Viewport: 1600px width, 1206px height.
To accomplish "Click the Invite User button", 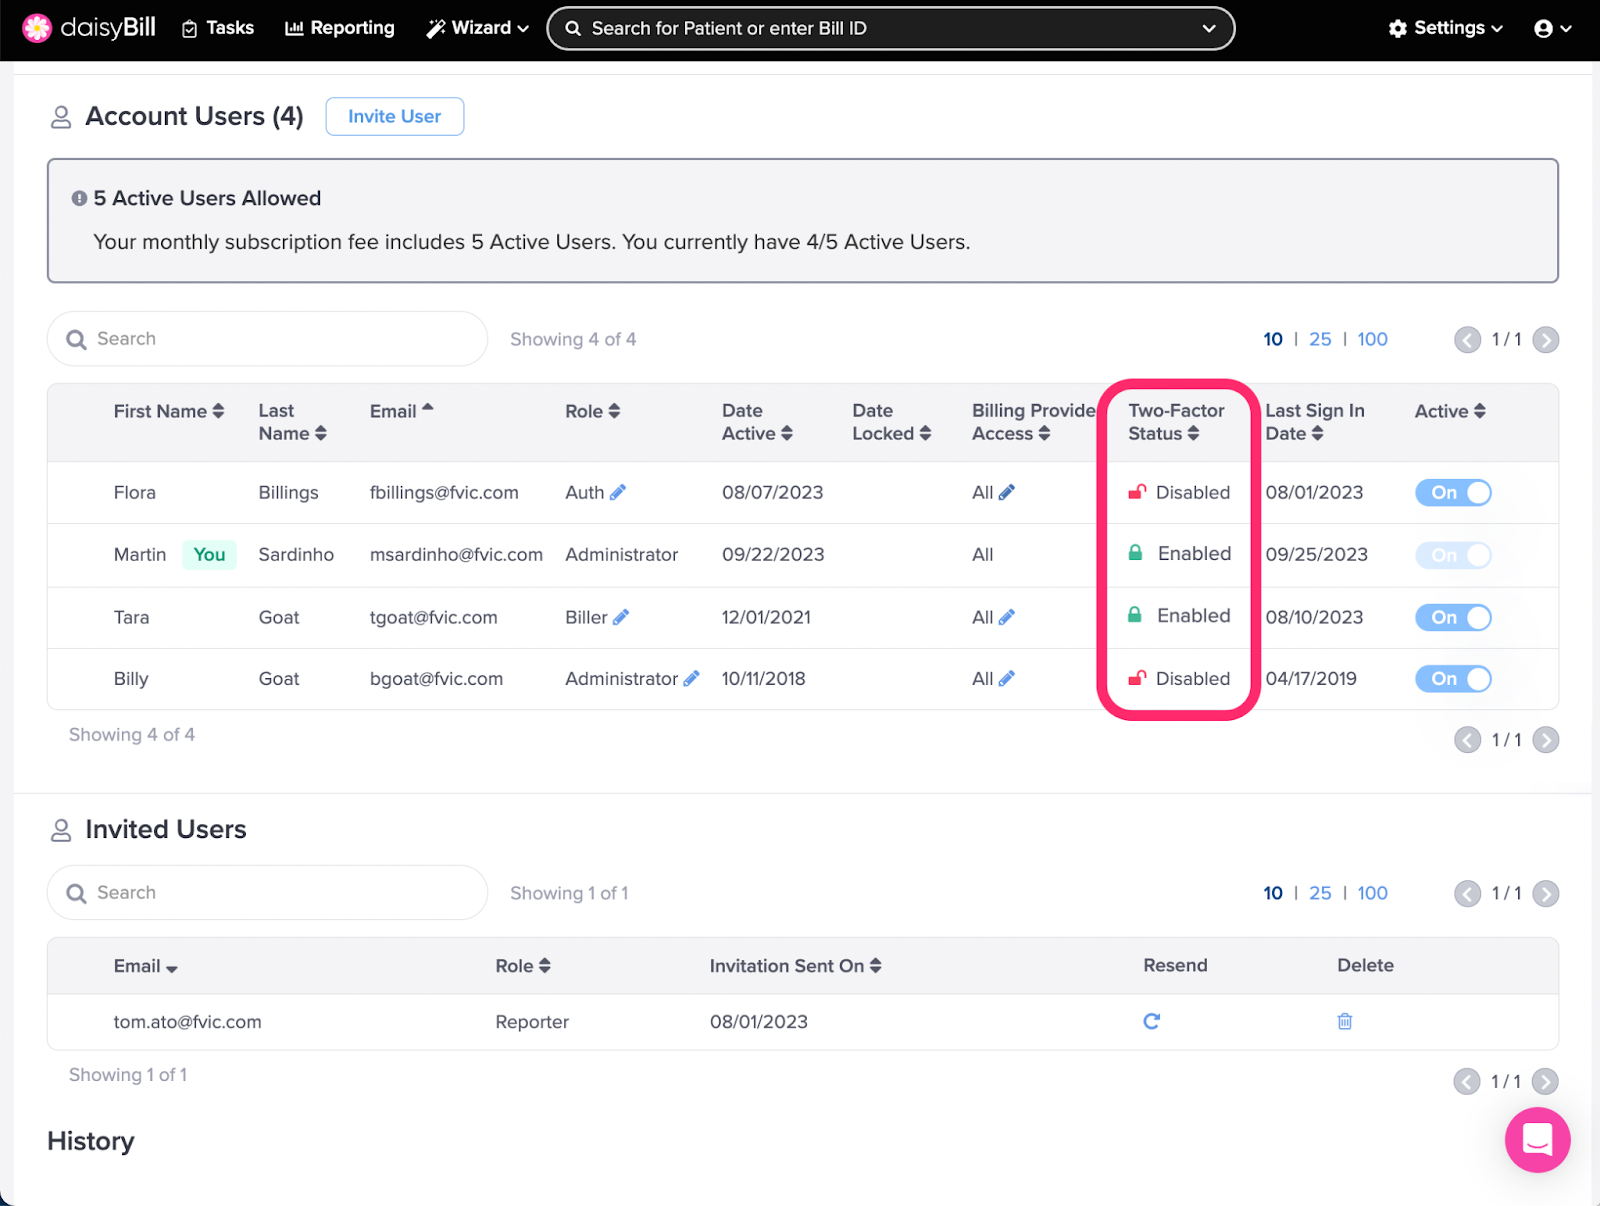I will tap(394, 116).
